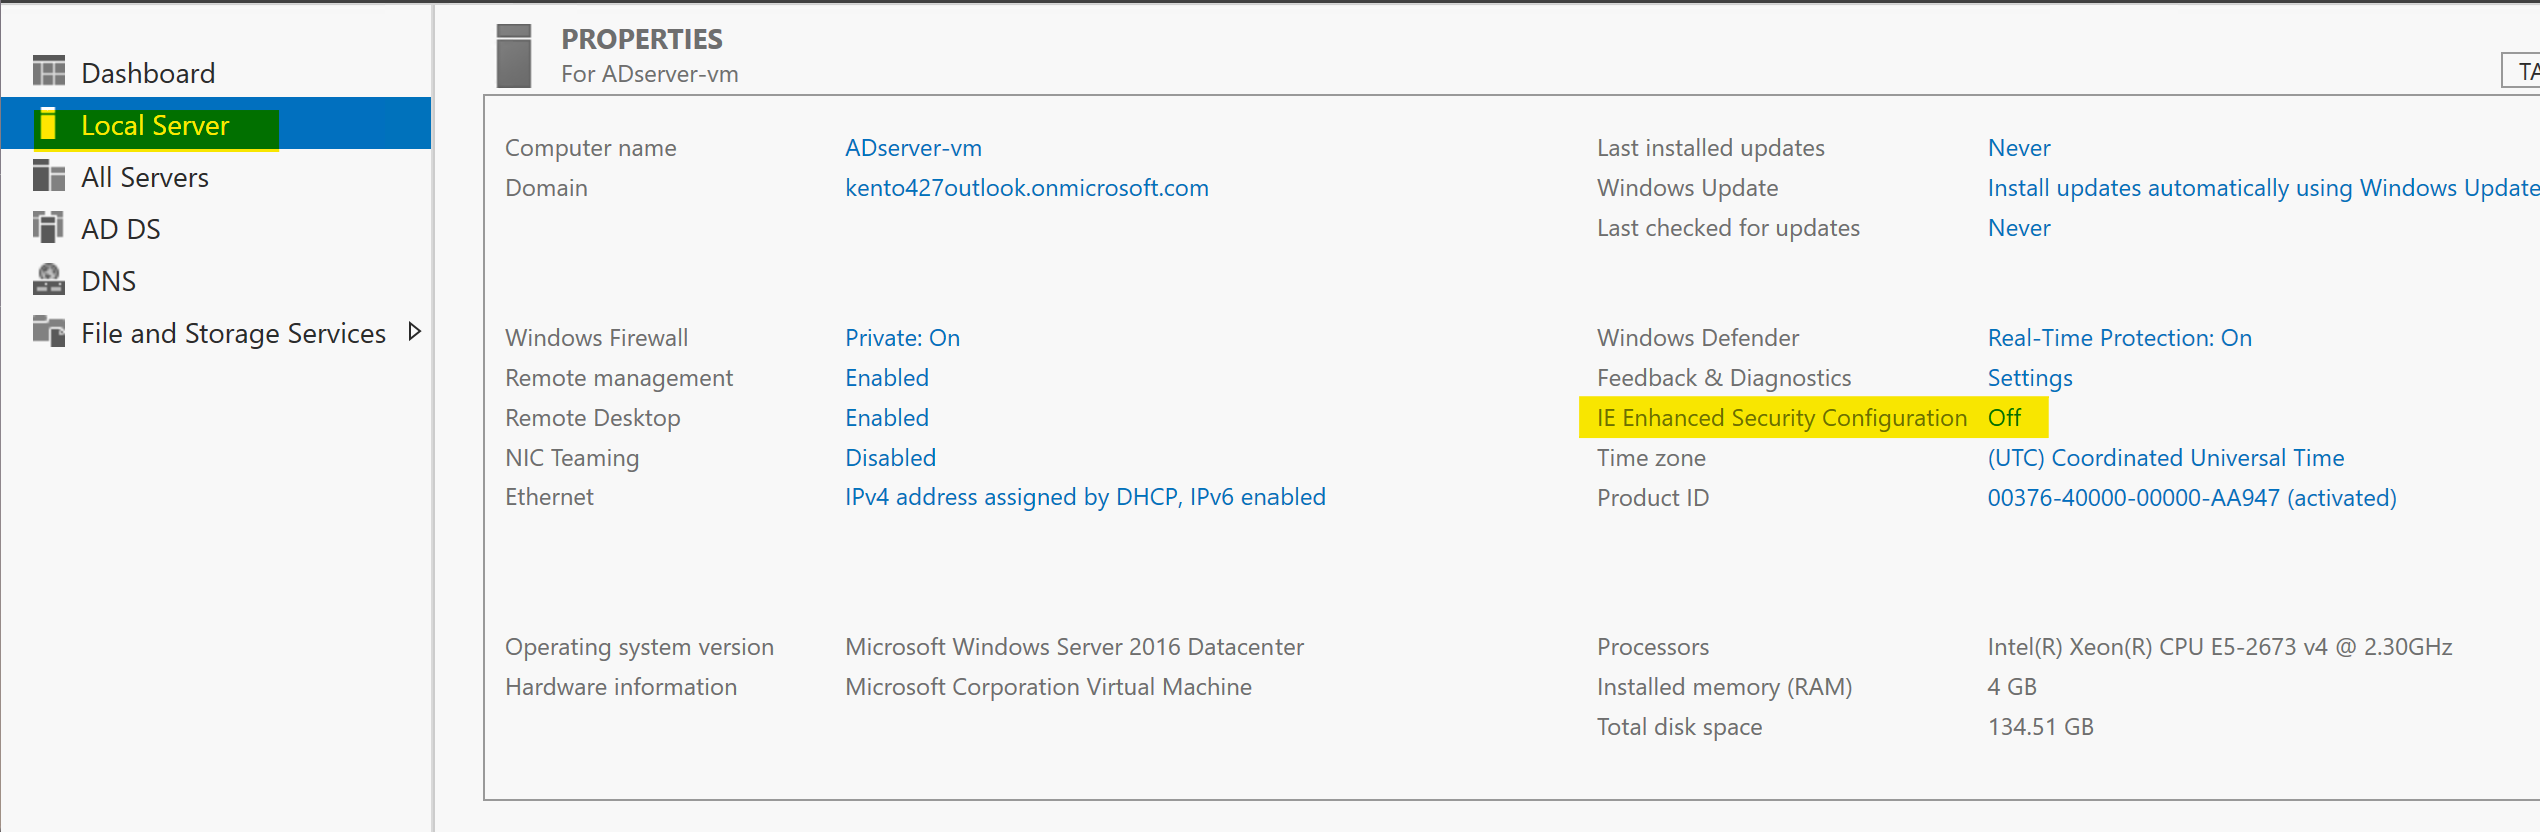Open the Dashboard page
This screenshot has width=2540, height=832.
[x=148, y=73]
